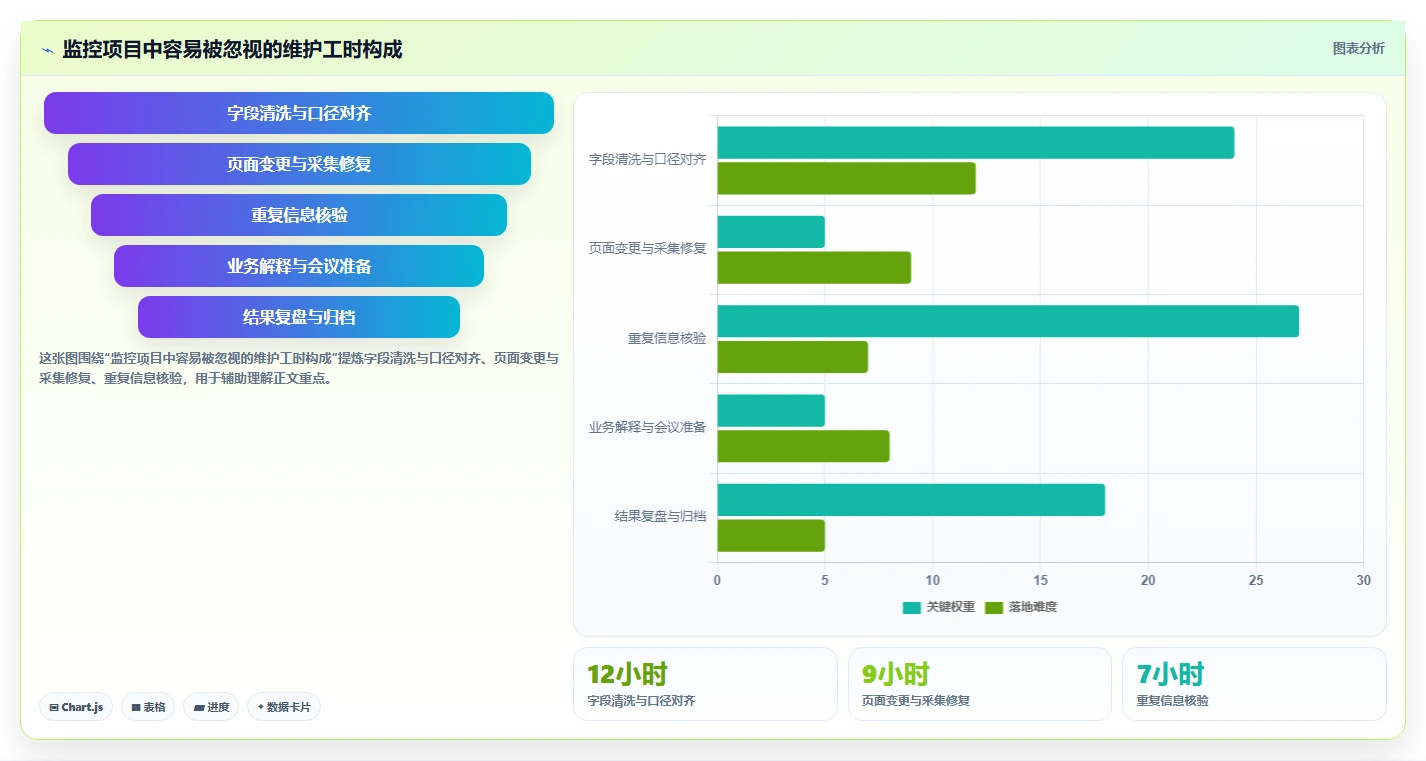The image size is (1426, 761).
Task: Select the 结果复盘与归档 funnel block
Action: 299,317
